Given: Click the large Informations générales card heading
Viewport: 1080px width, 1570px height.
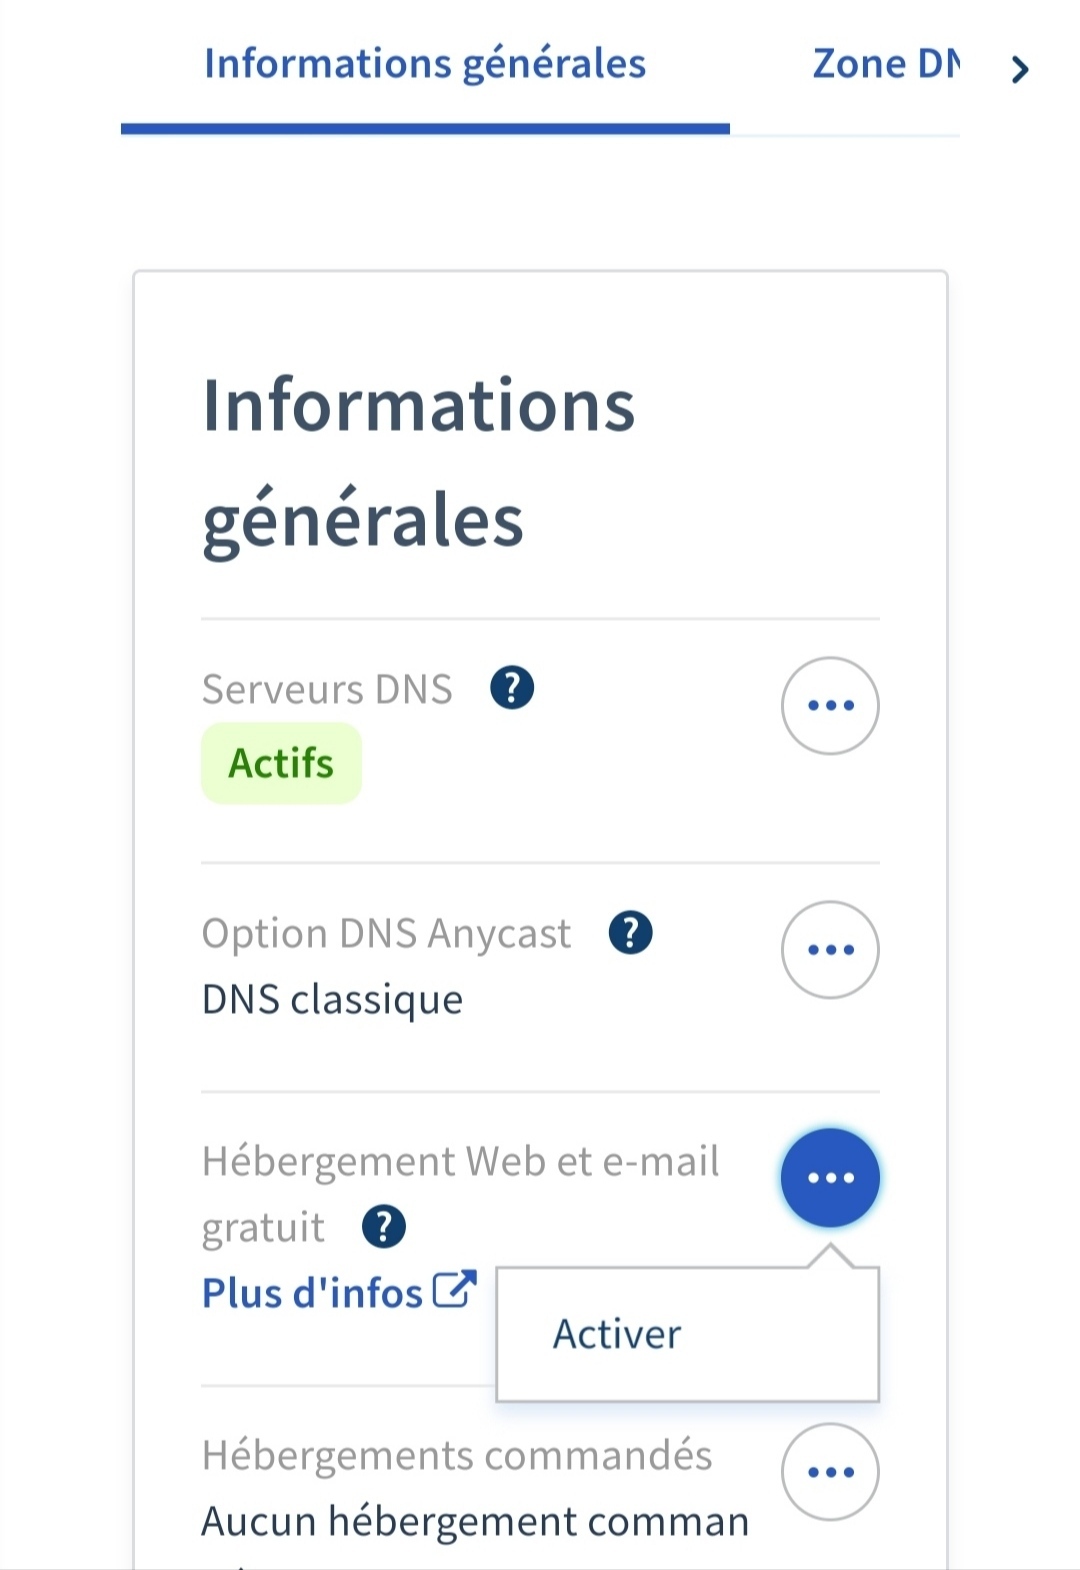Looking at the screenshot, I should (418, 462).
